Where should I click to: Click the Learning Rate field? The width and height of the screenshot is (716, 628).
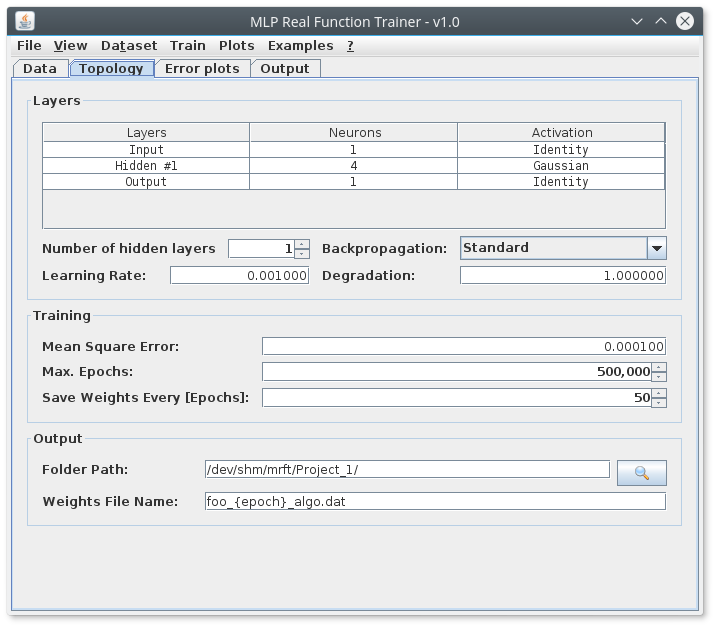pos(240,275)
